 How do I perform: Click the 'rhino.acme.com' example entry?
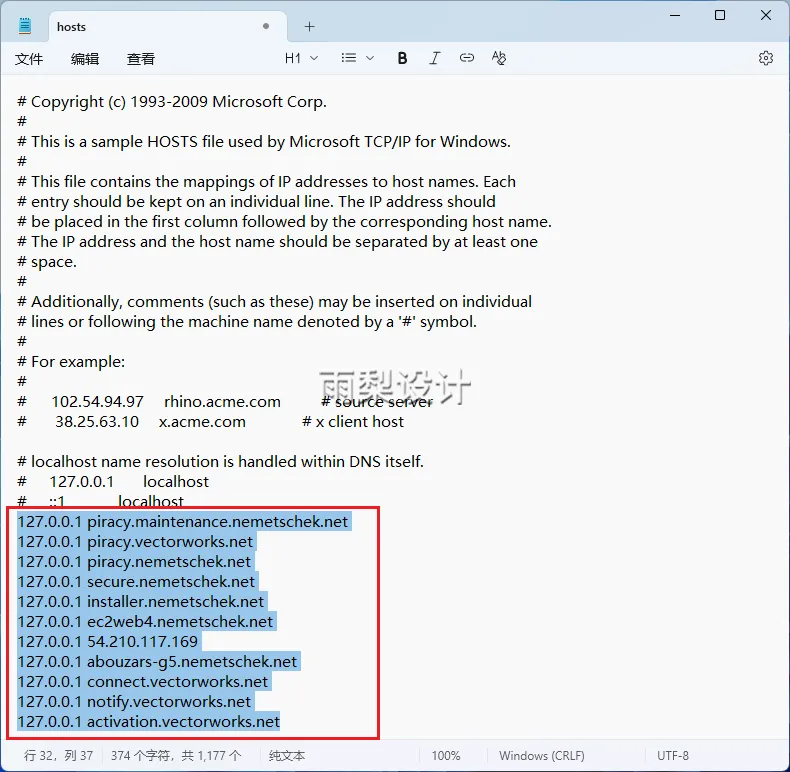coord(222,402)
